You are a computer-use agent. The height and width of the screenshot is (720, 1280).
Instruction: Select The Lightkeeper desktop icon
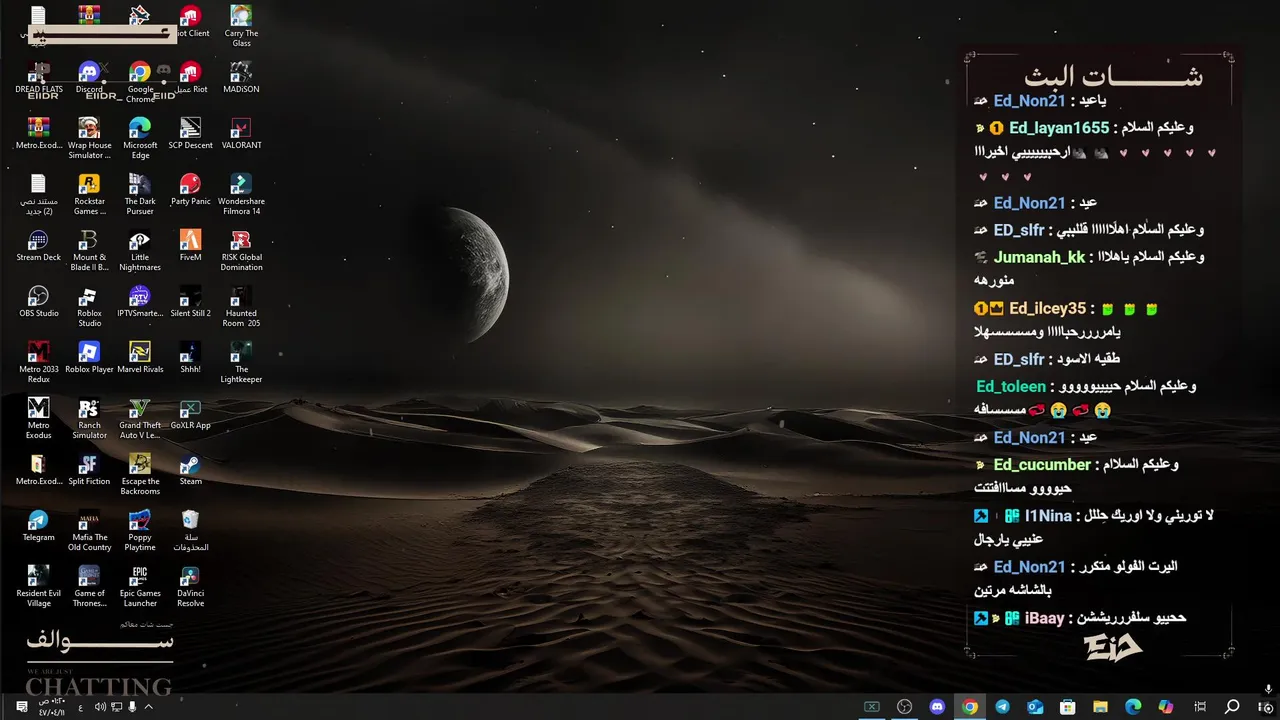click(x=241, y=362)
